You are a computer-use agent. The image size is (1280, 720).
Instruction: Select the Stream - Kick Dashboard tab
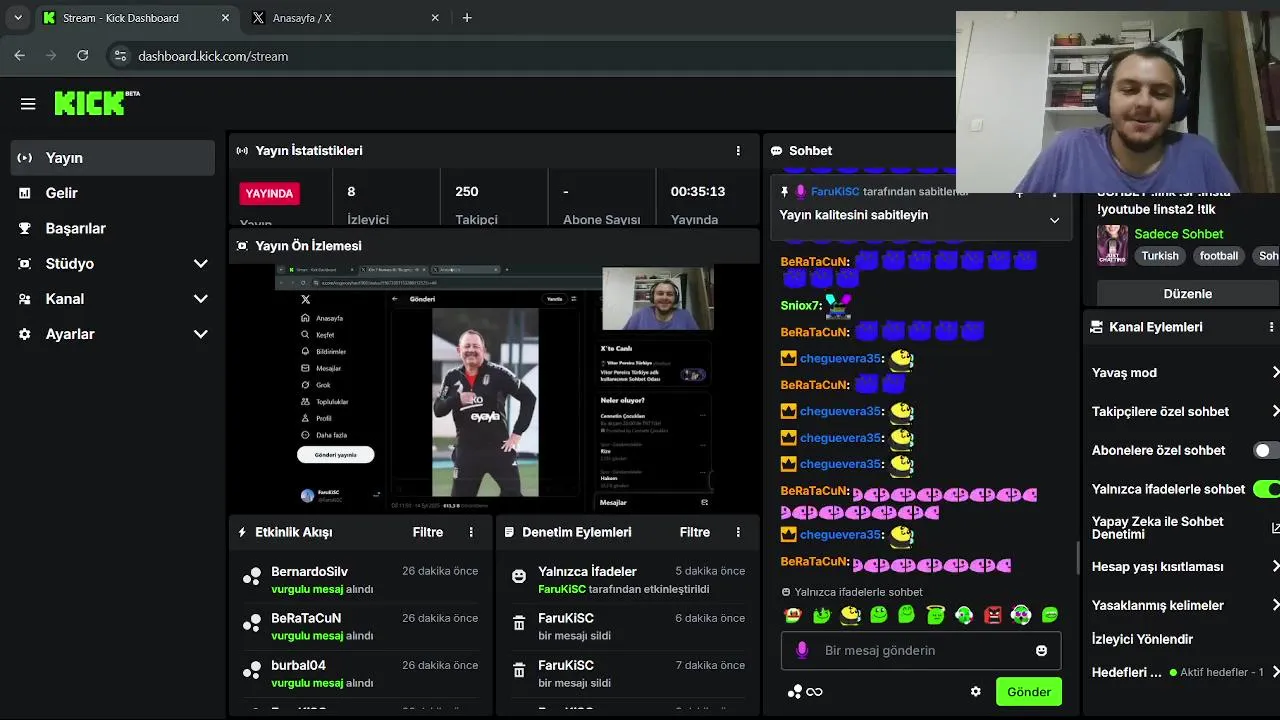coord(137,18)
